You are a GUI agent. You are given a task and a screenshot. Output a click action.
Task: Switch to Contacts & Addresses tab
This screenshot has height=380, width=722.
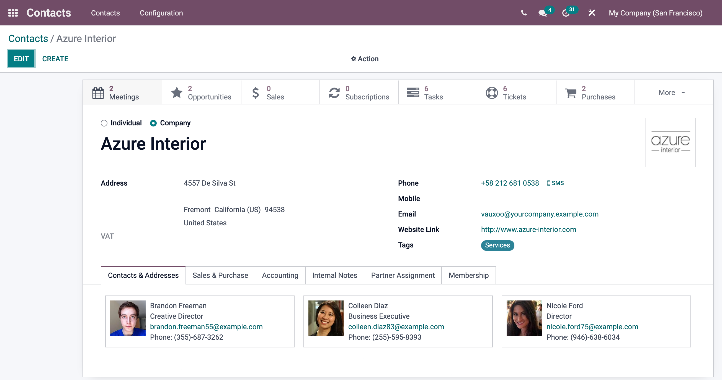pos(143,275)
